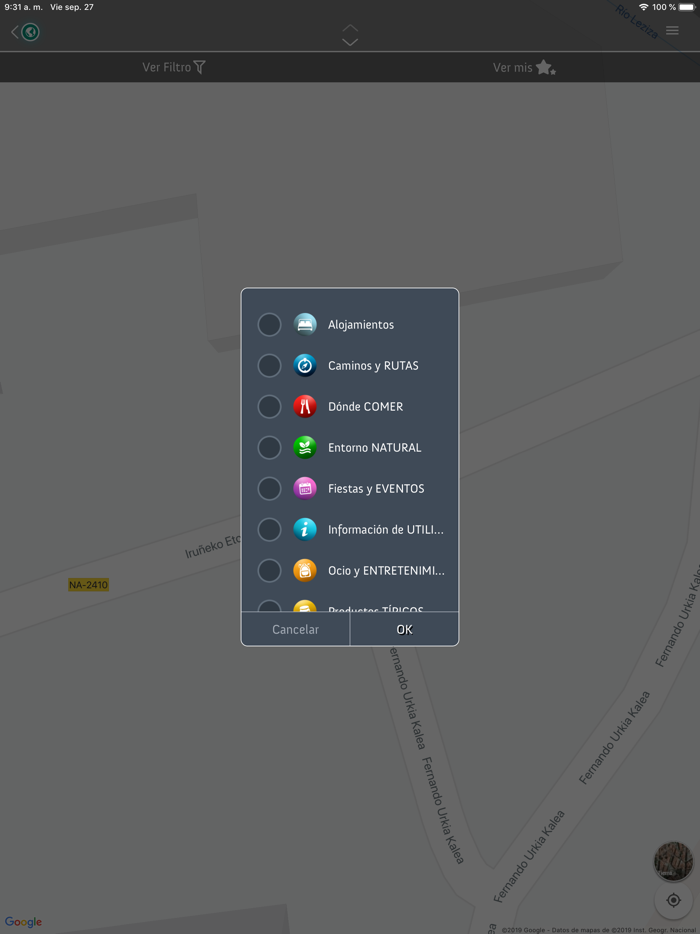Image resolution: width=700 pixels, height=934 pixels.
Task: Select the Dónde COMER radio button
Action: coord(269,407)
